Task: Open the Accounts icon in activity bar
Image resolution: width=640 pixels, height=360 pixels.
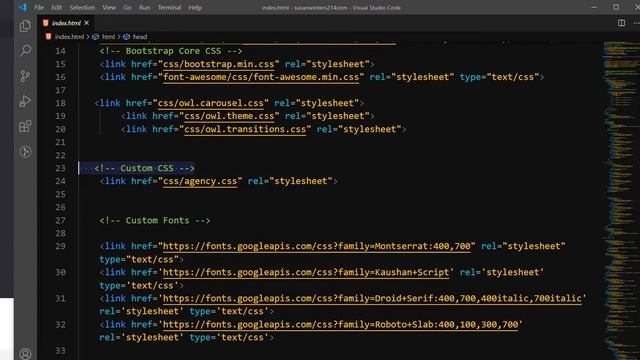Action: 25,353
